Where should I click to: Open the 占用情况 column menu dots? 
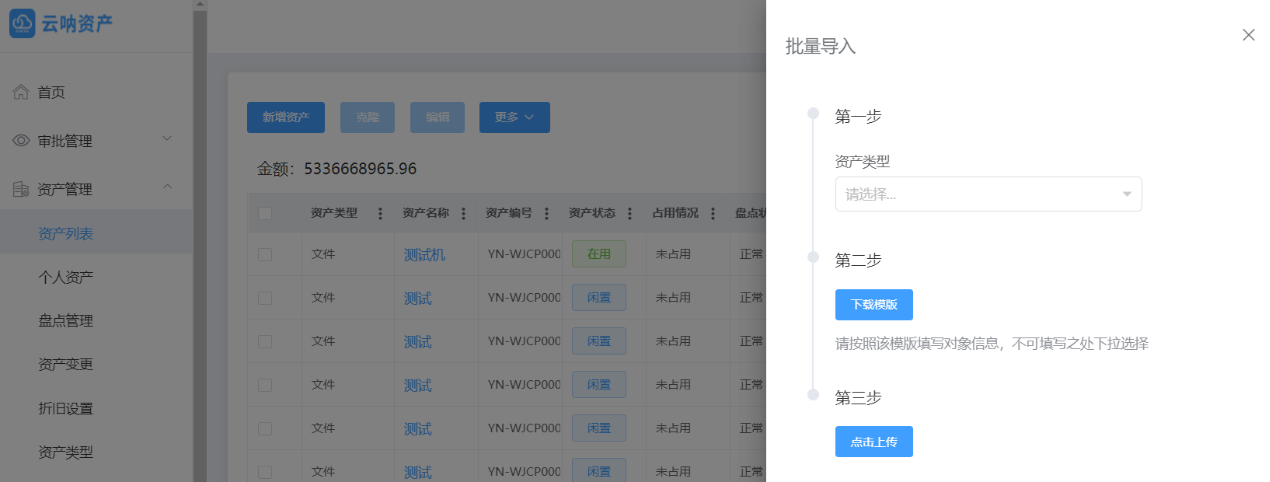click(x=713, y=213)
